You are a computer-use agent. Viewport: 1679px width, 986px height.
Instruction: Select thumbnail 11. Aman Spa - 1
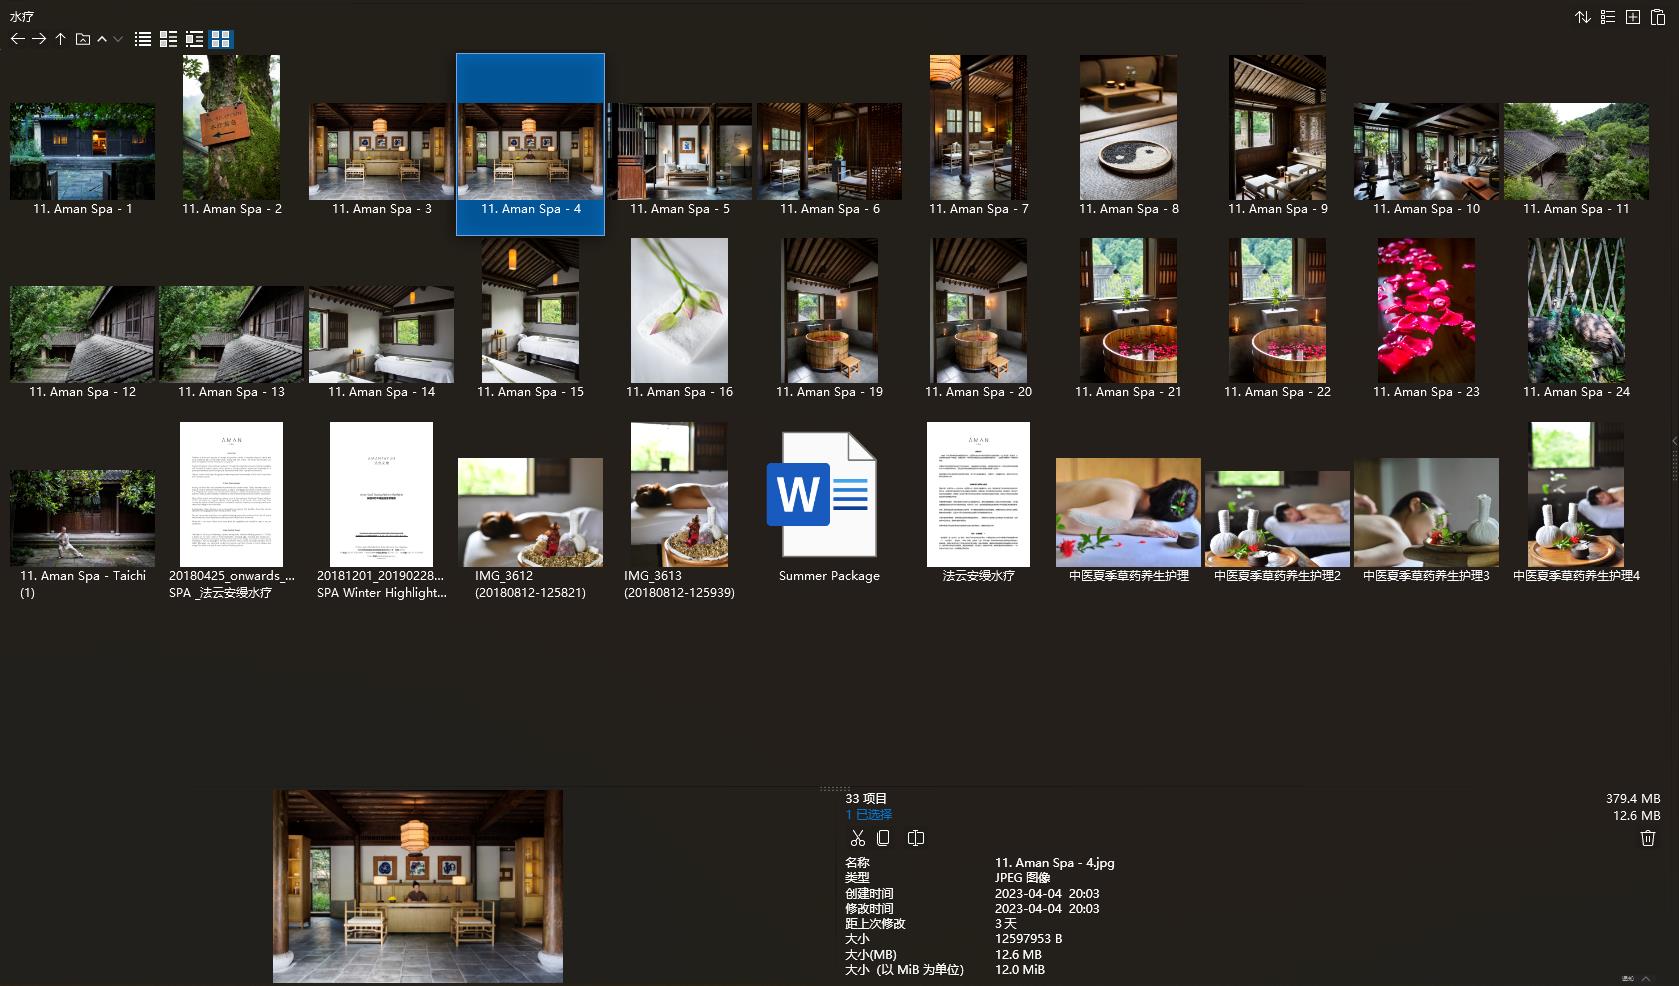coord(82,151)
